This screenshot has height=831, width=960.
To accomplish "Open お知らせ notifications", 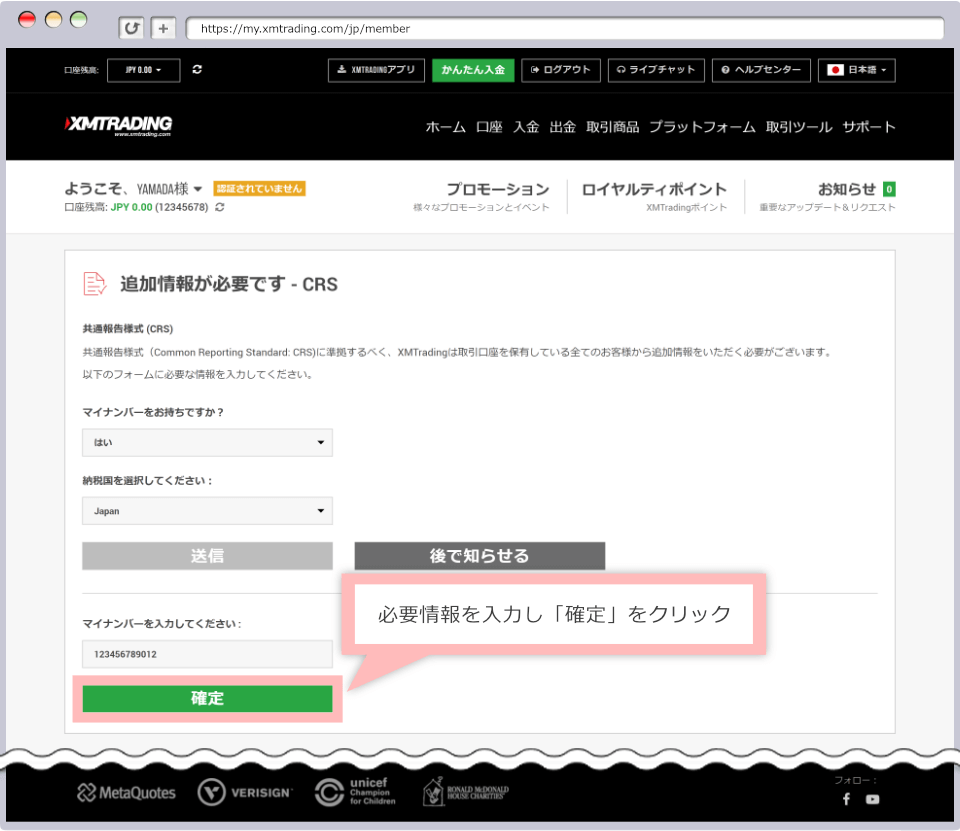I will 827,196.
